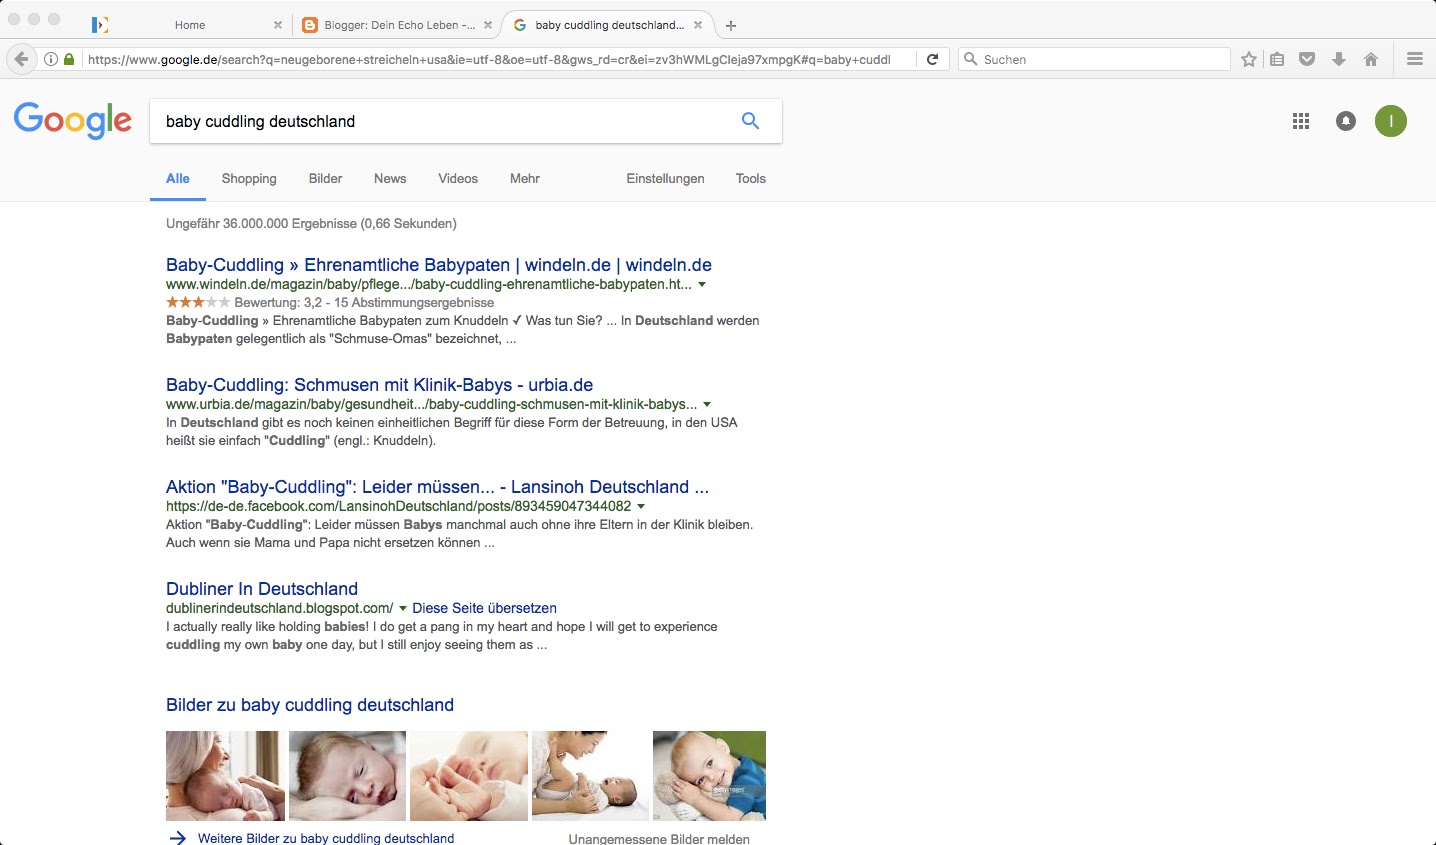Open thumbnail of mother leaning over baby
The width and height of the screenshot is (1436, 845).
tap(591, 776)
